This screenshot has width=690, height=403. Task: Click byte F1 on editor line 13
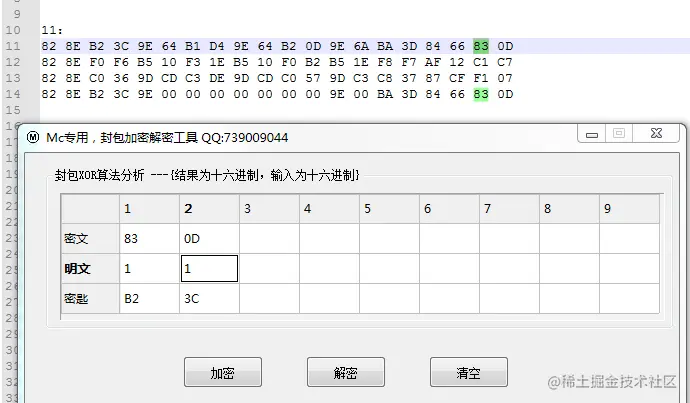click(x=481, y=78)
